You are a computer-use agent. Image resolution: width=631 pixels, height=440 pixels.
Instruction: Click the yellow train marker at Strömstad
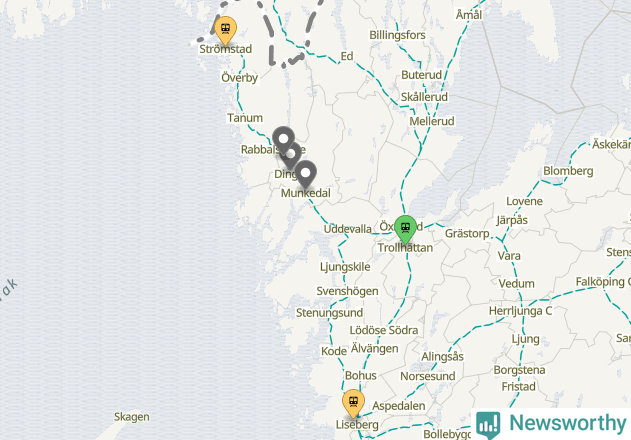pyautogui.click(x=225, y=30)
